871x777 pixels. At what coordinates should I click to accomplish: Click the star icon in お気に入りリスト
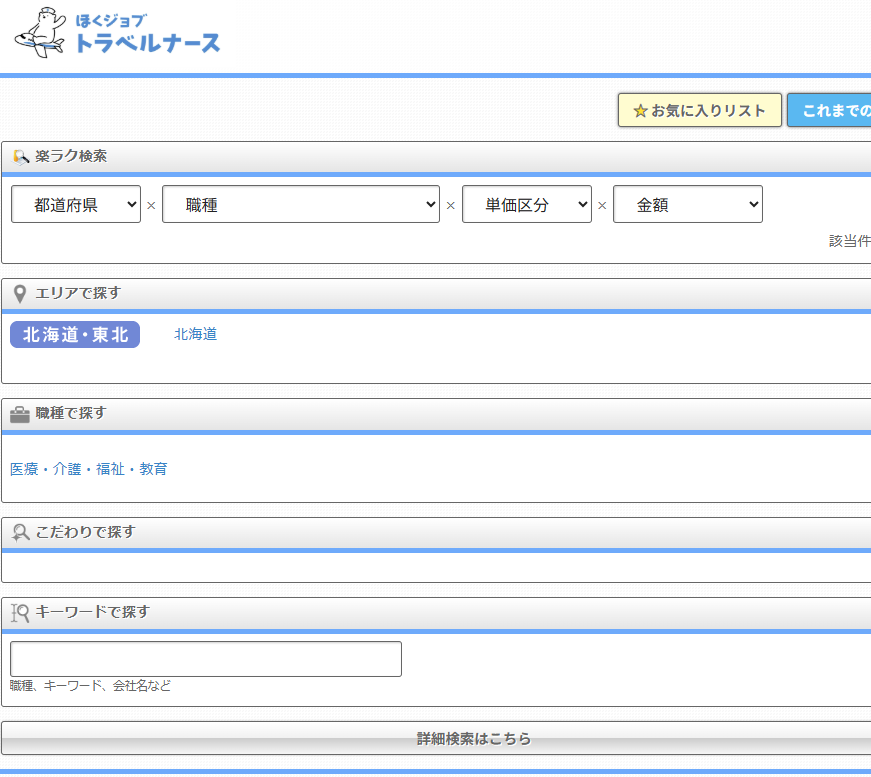coord(640,111)
